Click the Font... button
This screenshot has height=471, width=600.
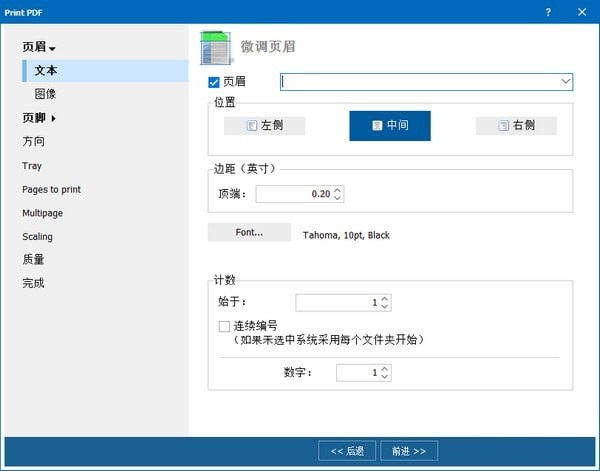click(x=249, y=232)
